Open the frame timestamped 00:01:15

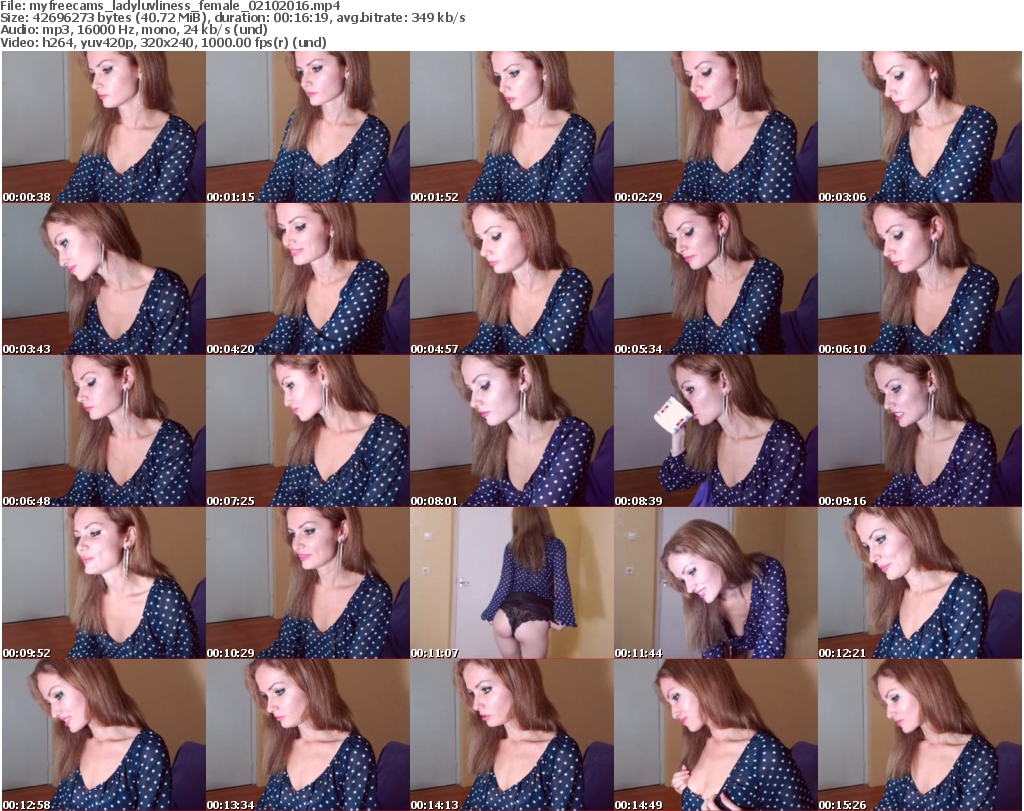coord(308,127)
